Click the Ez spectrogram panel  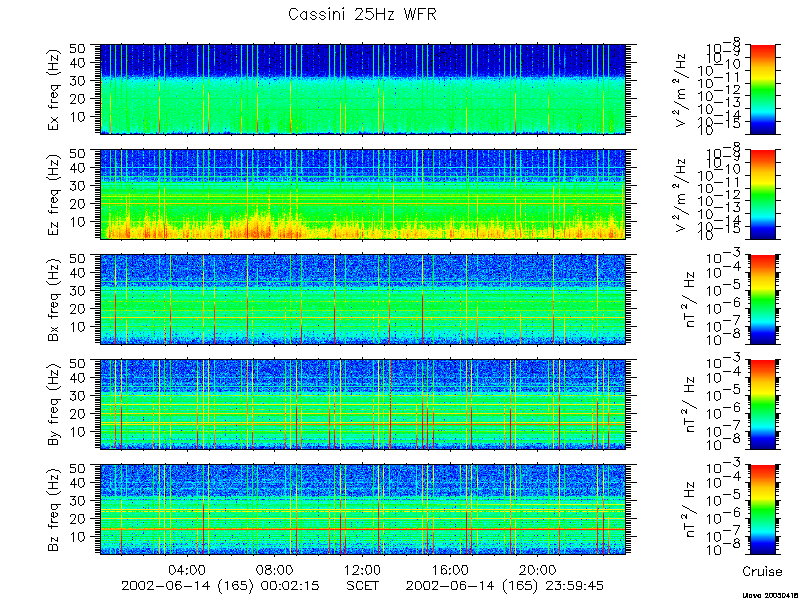[363, 194]
